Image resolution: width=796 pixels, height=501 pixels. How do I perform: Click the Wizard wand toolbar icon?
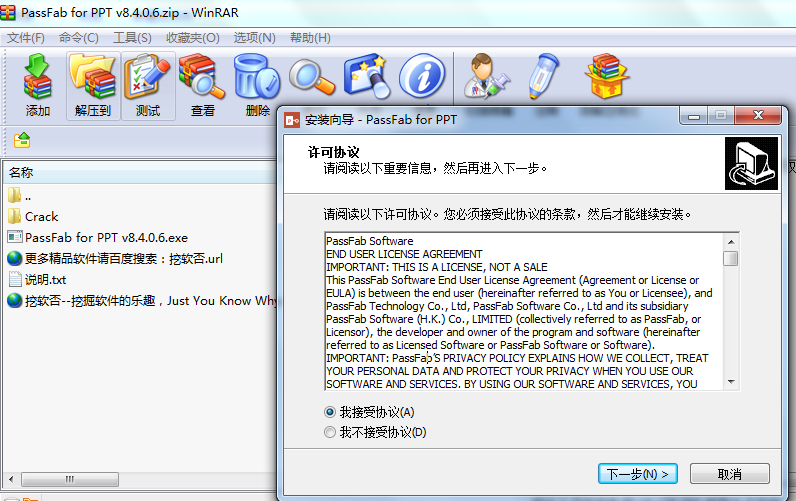coord(367,76)
